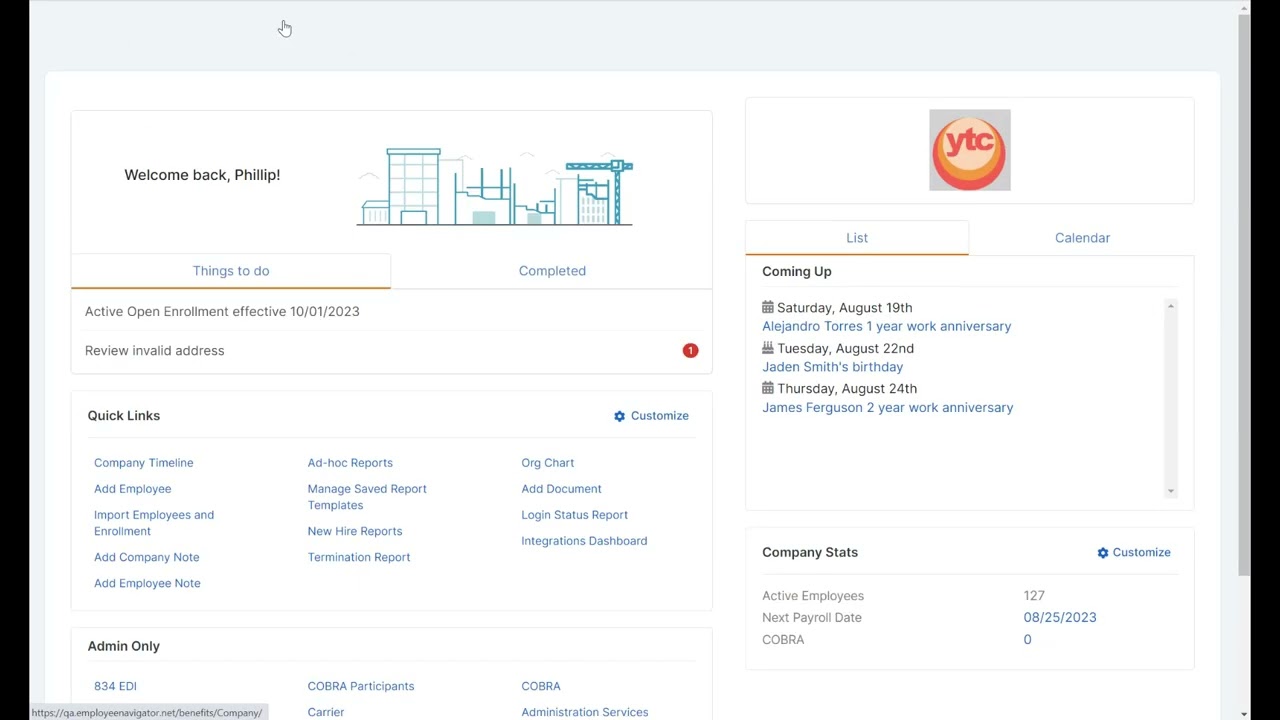The width and height of the screenshot is (1280, 720).
Task: Open the Completed tab
Action: click(552, 271)
